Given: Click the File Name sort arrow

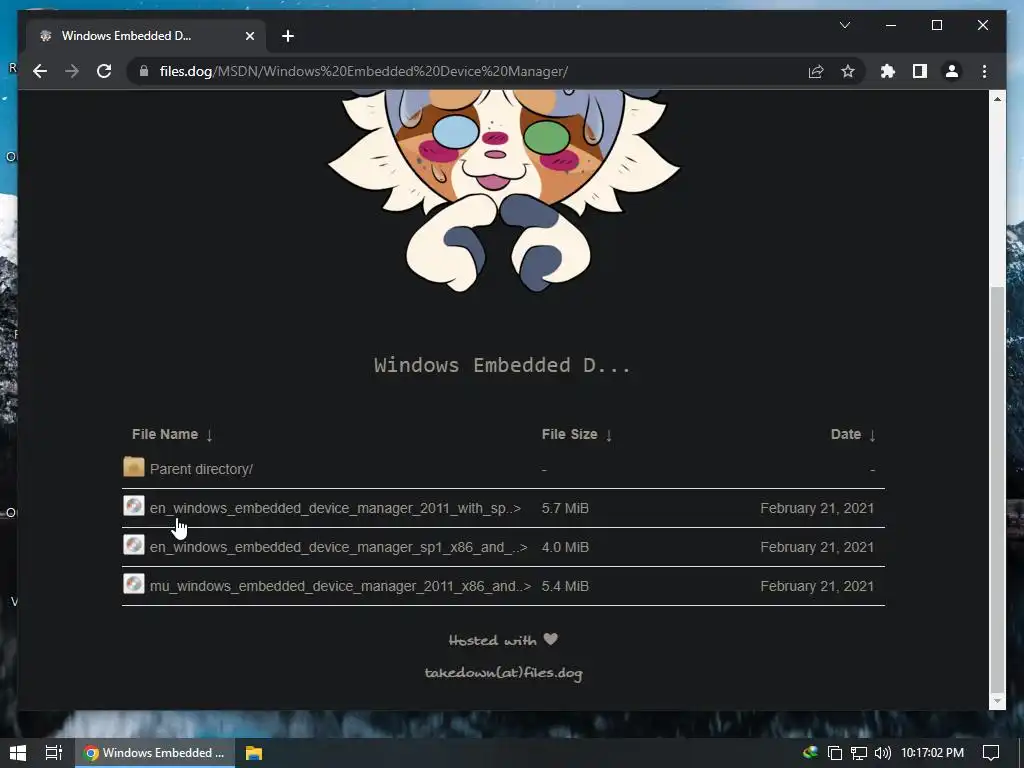Looking at the screenshot, I should pos(209,435).
